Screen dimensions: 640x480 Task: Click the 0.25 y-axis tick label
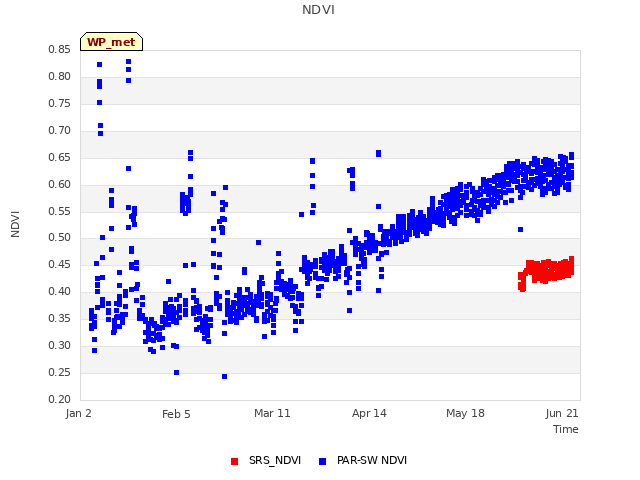(59, 372)
